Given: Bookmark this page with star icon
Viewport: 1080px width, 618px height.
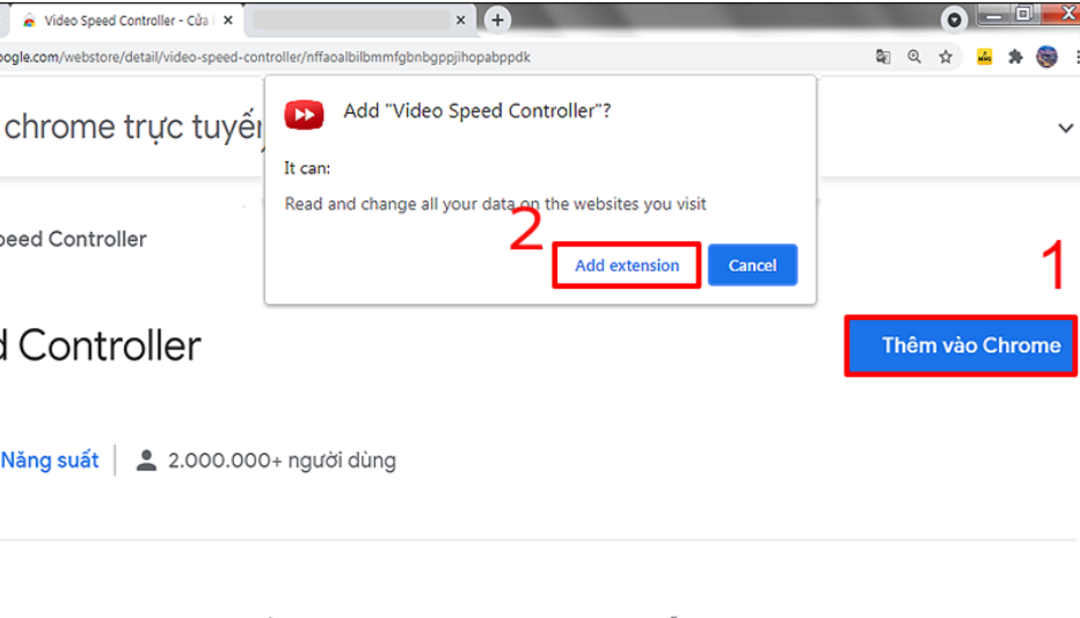Looking at the screenshot, I should (946, 57).
